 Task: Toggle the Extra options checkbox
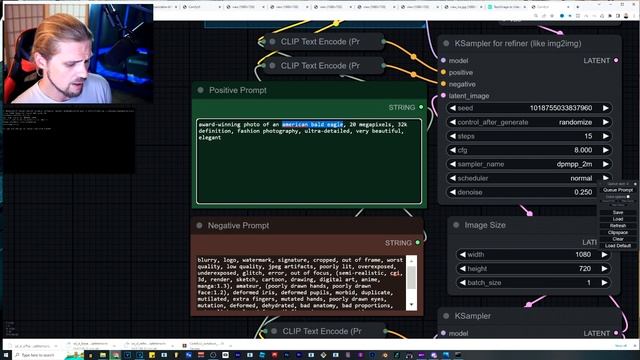click(x=628, y=197)
